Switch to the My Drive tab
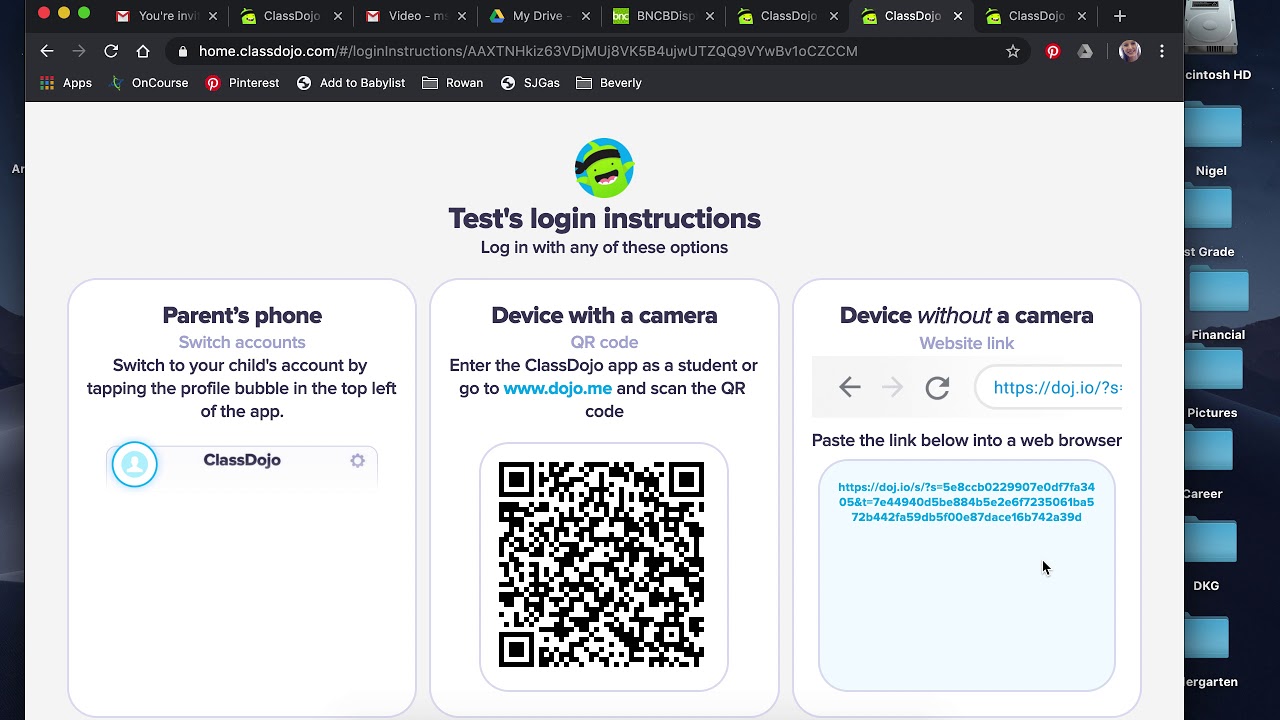Screen dimensions: 1280x720 tap(540, 16)
